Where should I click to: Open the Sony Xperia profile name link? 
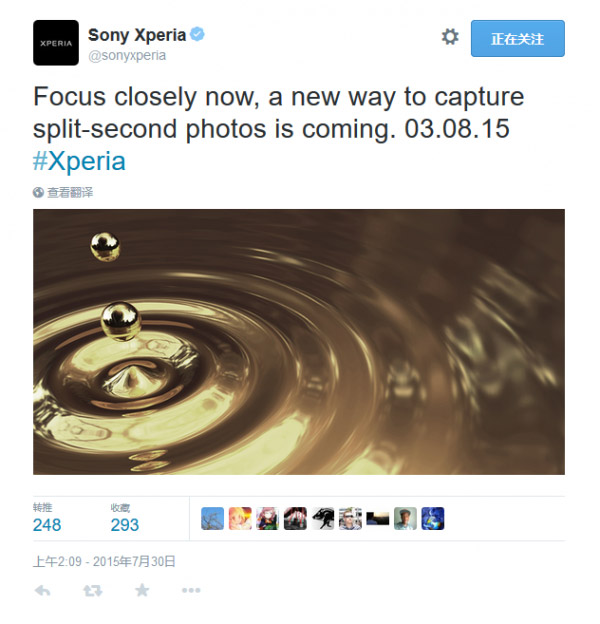(x=137, y=34)
